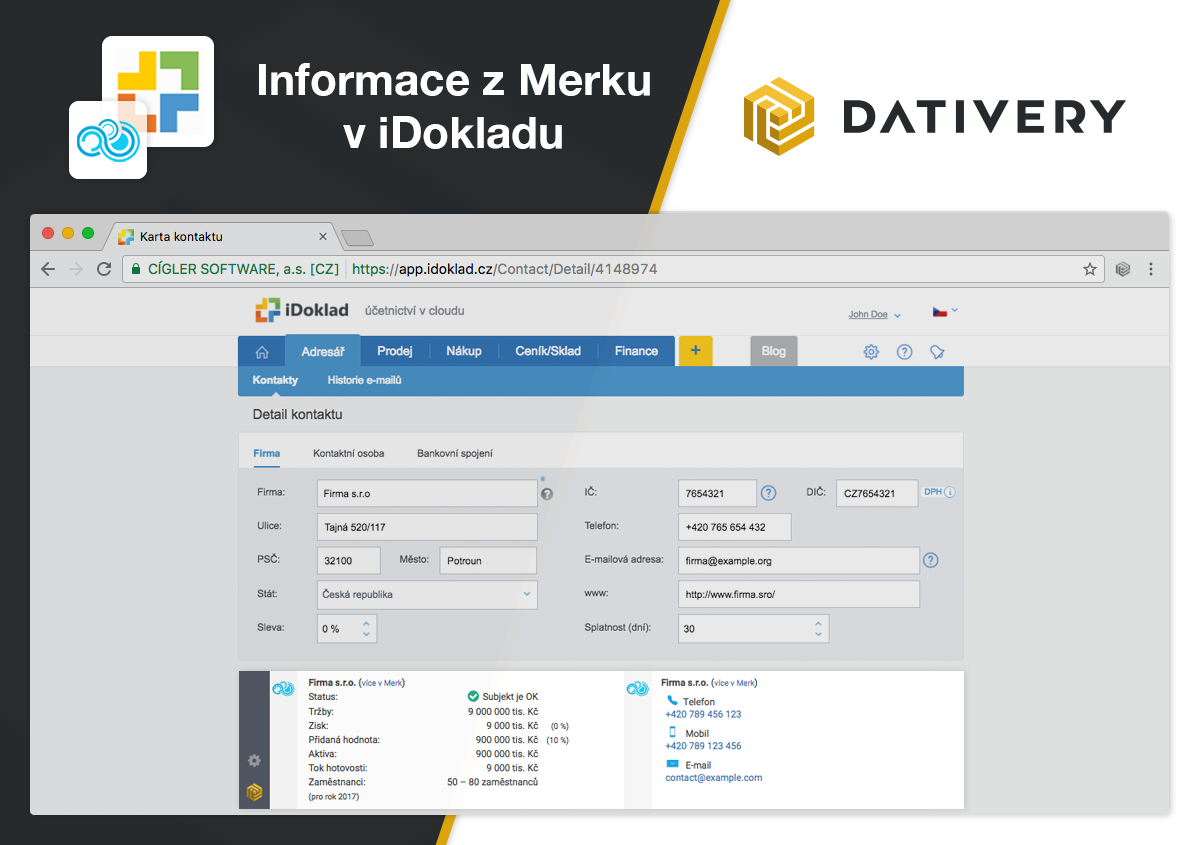Screen dimensions: 1200x845
Task: Open the Finance menu
Action: [x=636, y=351]
